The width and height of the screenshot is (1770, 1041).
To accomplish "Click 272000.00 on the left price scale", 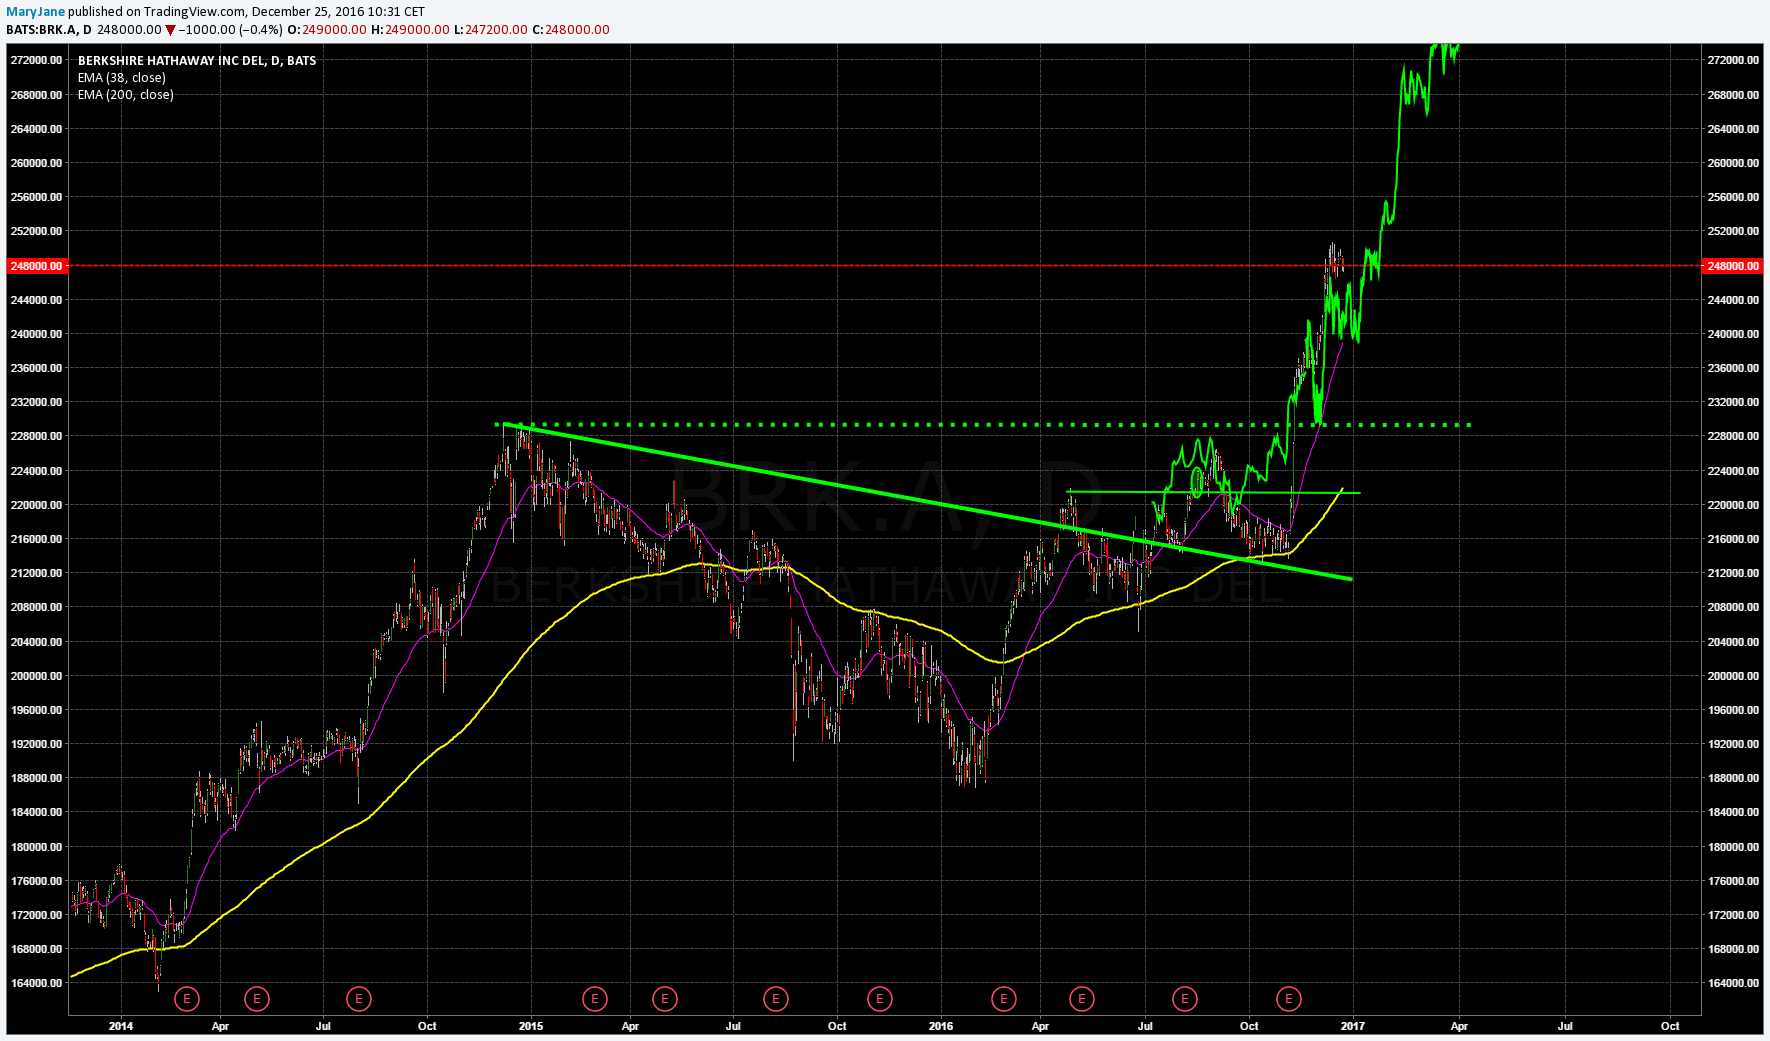I will pos(37,60).
